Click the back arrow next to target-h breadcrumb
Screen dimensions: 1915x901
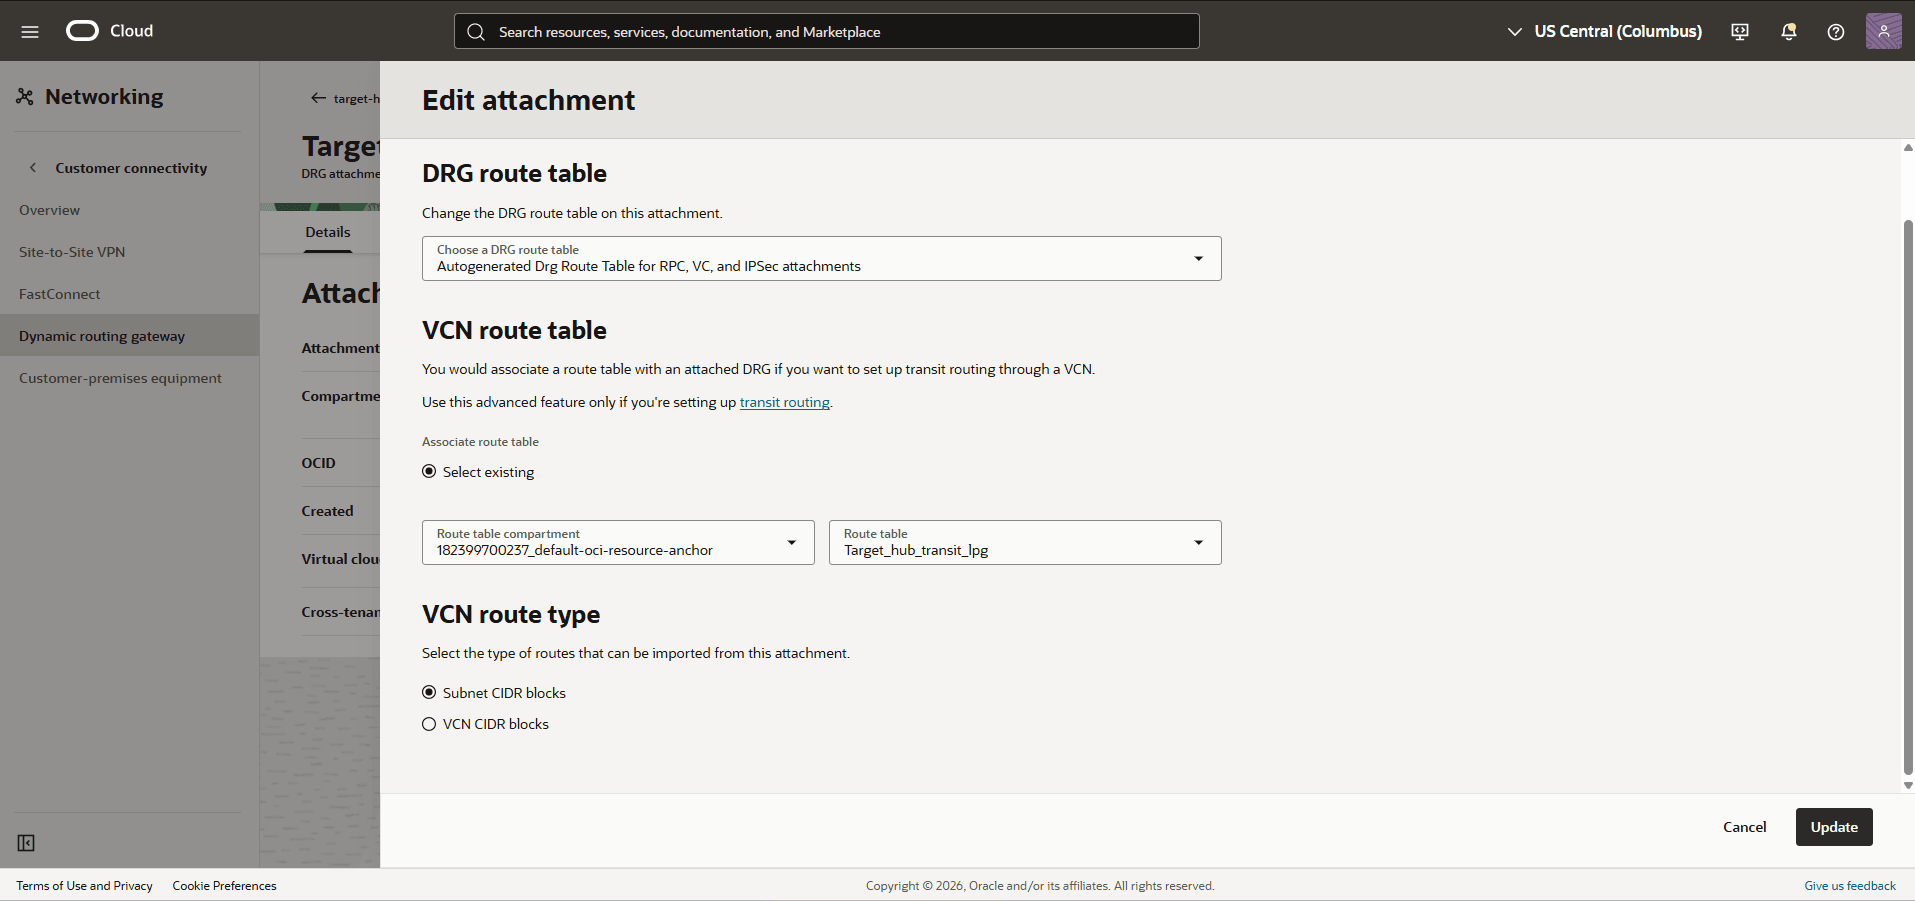pos(318,98)
